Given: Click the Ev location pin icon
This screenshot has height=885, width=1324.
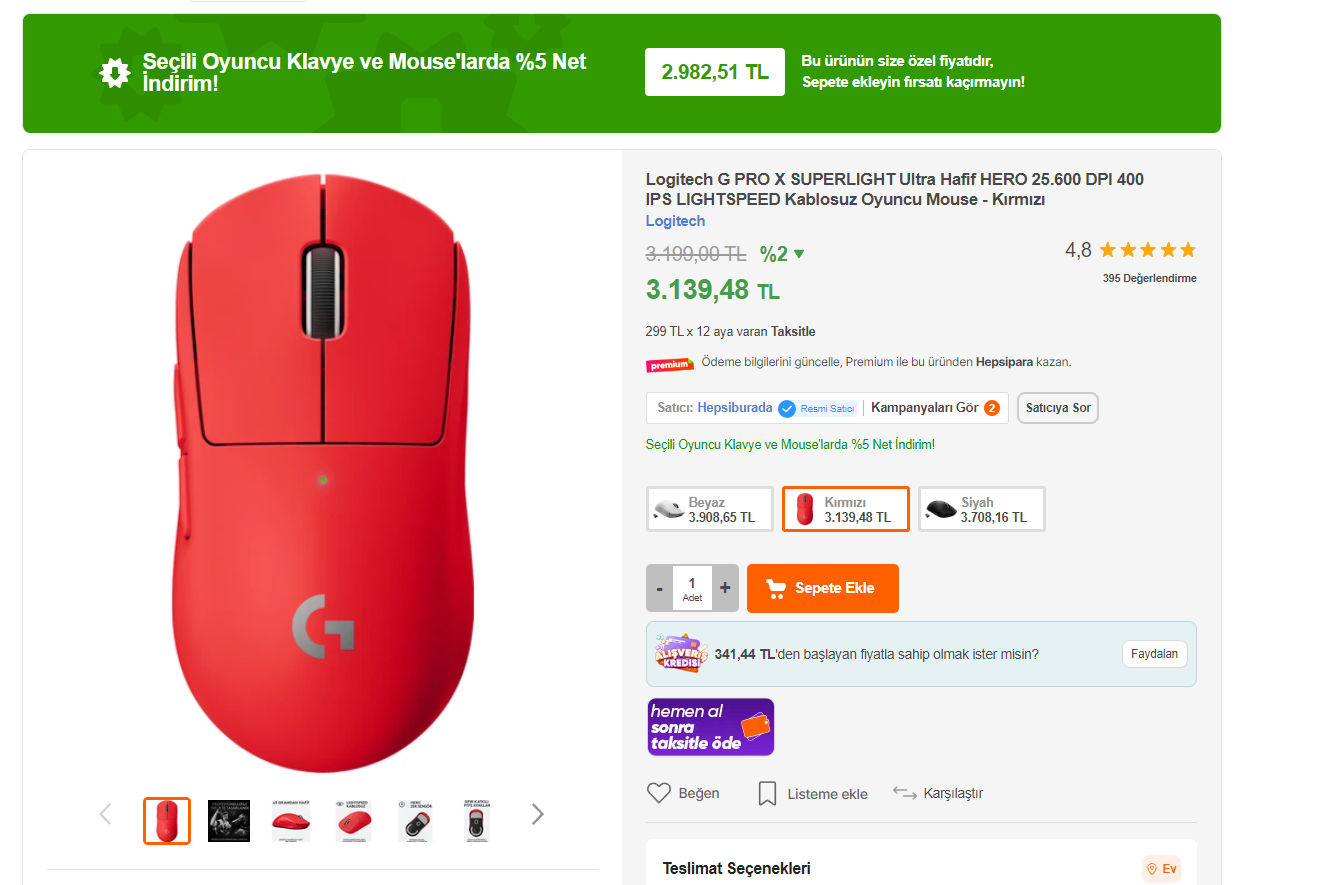Looking at the screenshot, I should point(1152,869).
